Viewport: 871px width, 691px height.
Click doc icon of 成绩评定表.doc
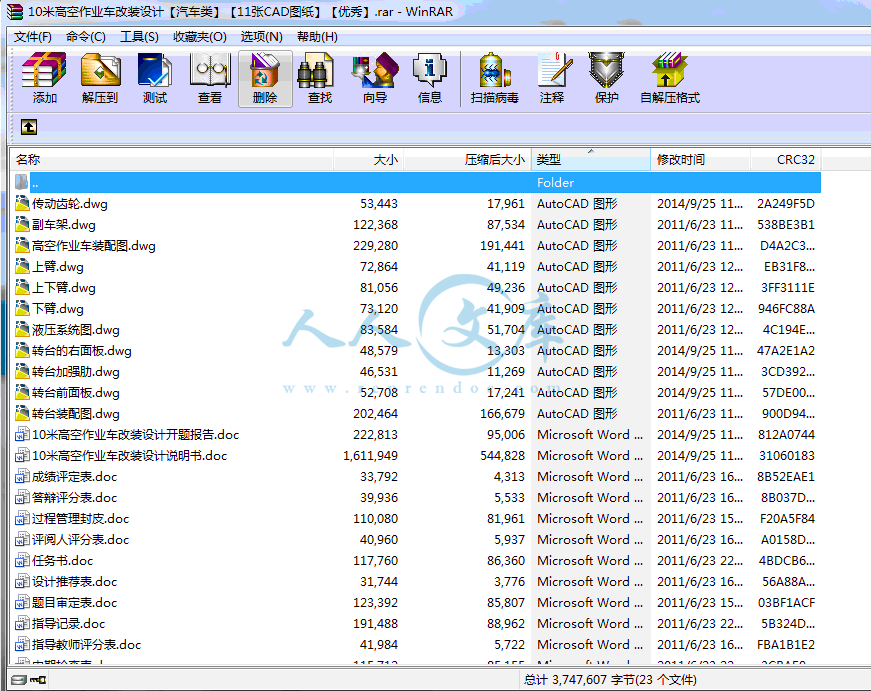(22, 476)
